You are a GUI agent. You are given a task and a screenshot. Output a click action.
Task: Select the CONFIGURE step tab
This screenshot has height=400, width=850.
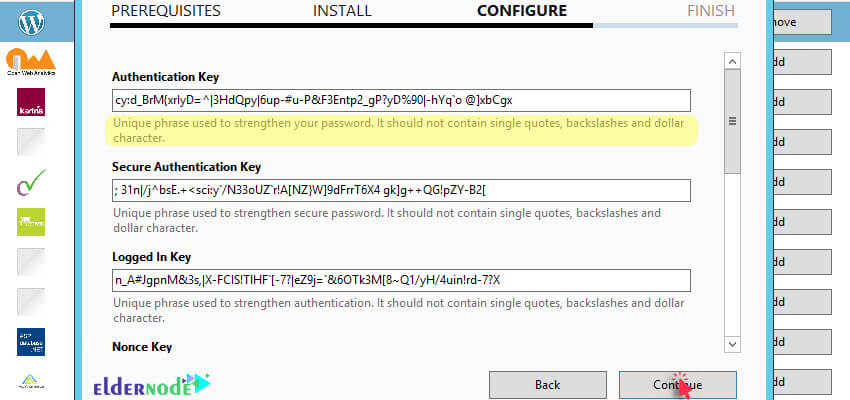522,11
